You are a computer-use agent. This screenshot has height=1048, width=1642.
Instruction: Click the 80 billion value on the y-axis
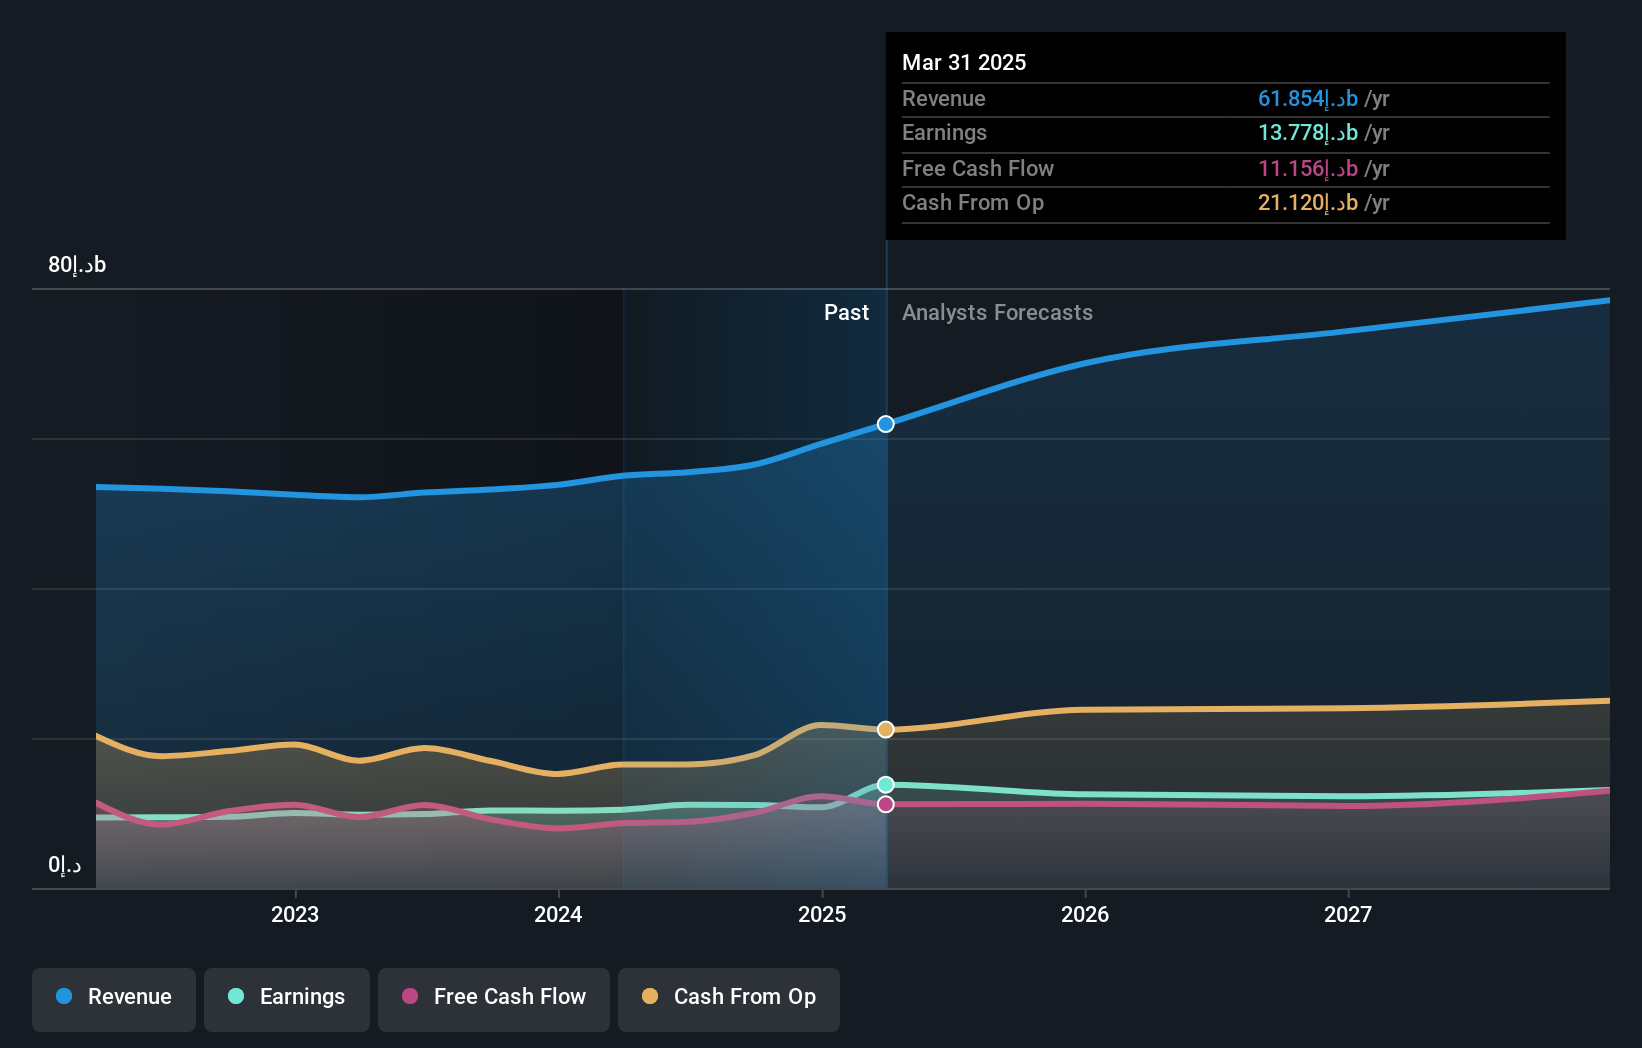75,264
